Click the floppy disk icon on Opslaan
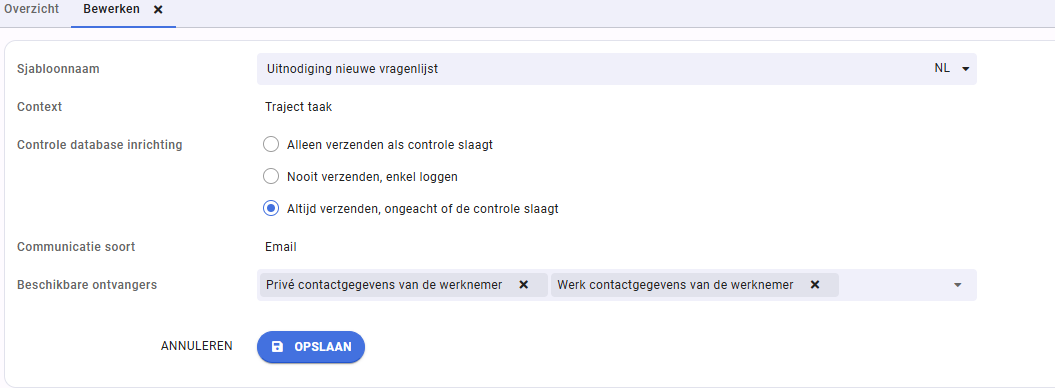1055x388 pixels. tap(277, 347)
